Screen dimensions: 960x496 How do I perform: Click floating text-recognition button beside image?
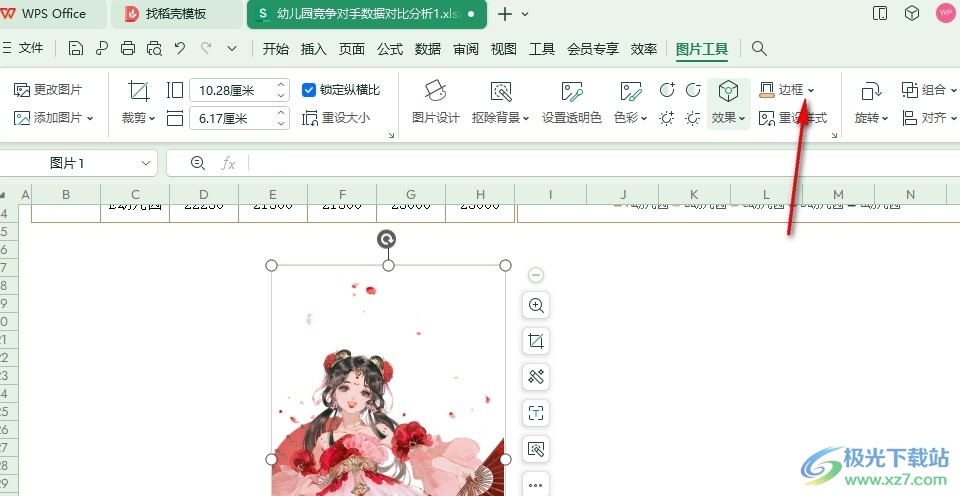pyautogui.click(x=536, y=413)
